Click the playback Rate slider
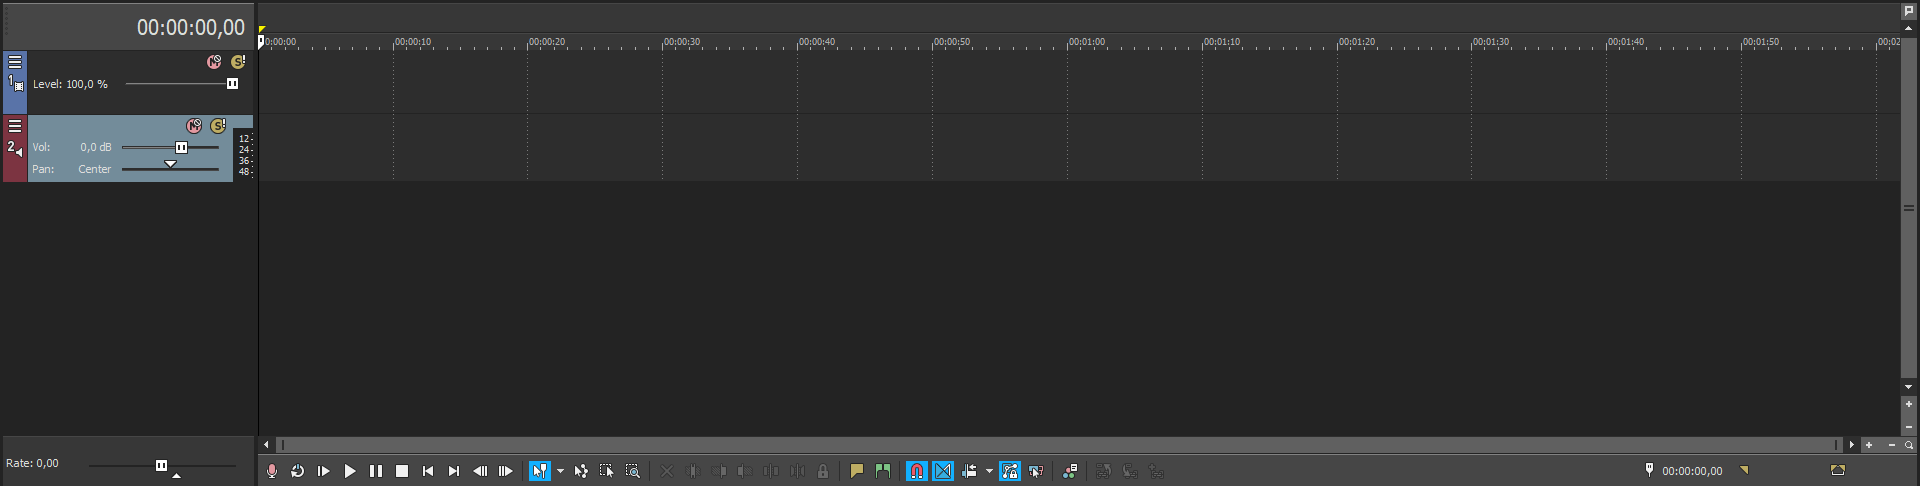 click(162, 465)
